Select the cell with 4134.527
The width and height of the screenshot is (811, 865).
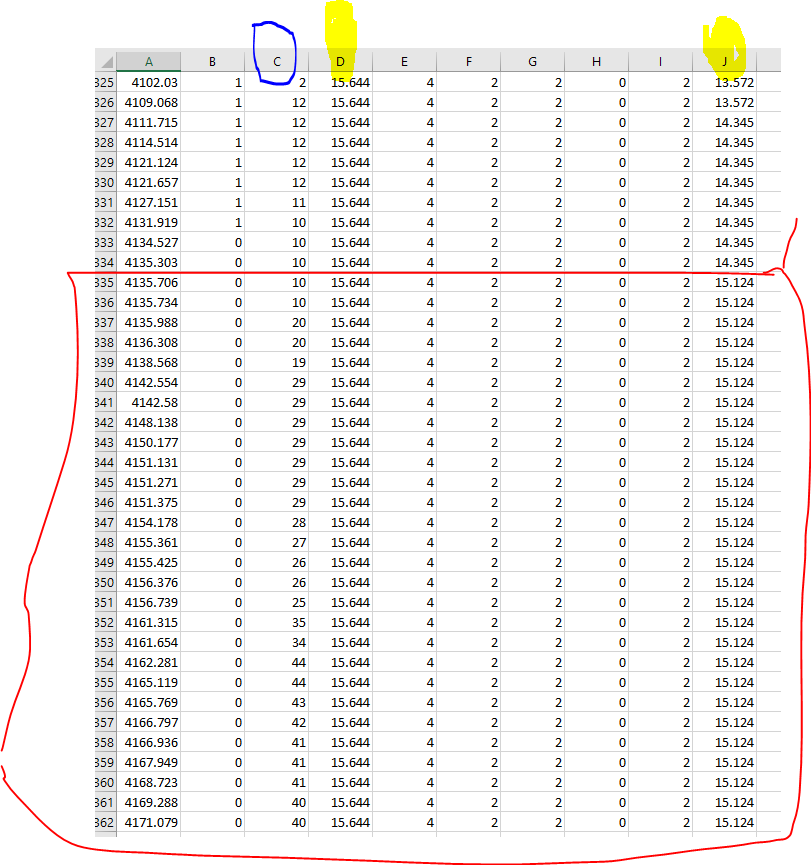point(148,243)
